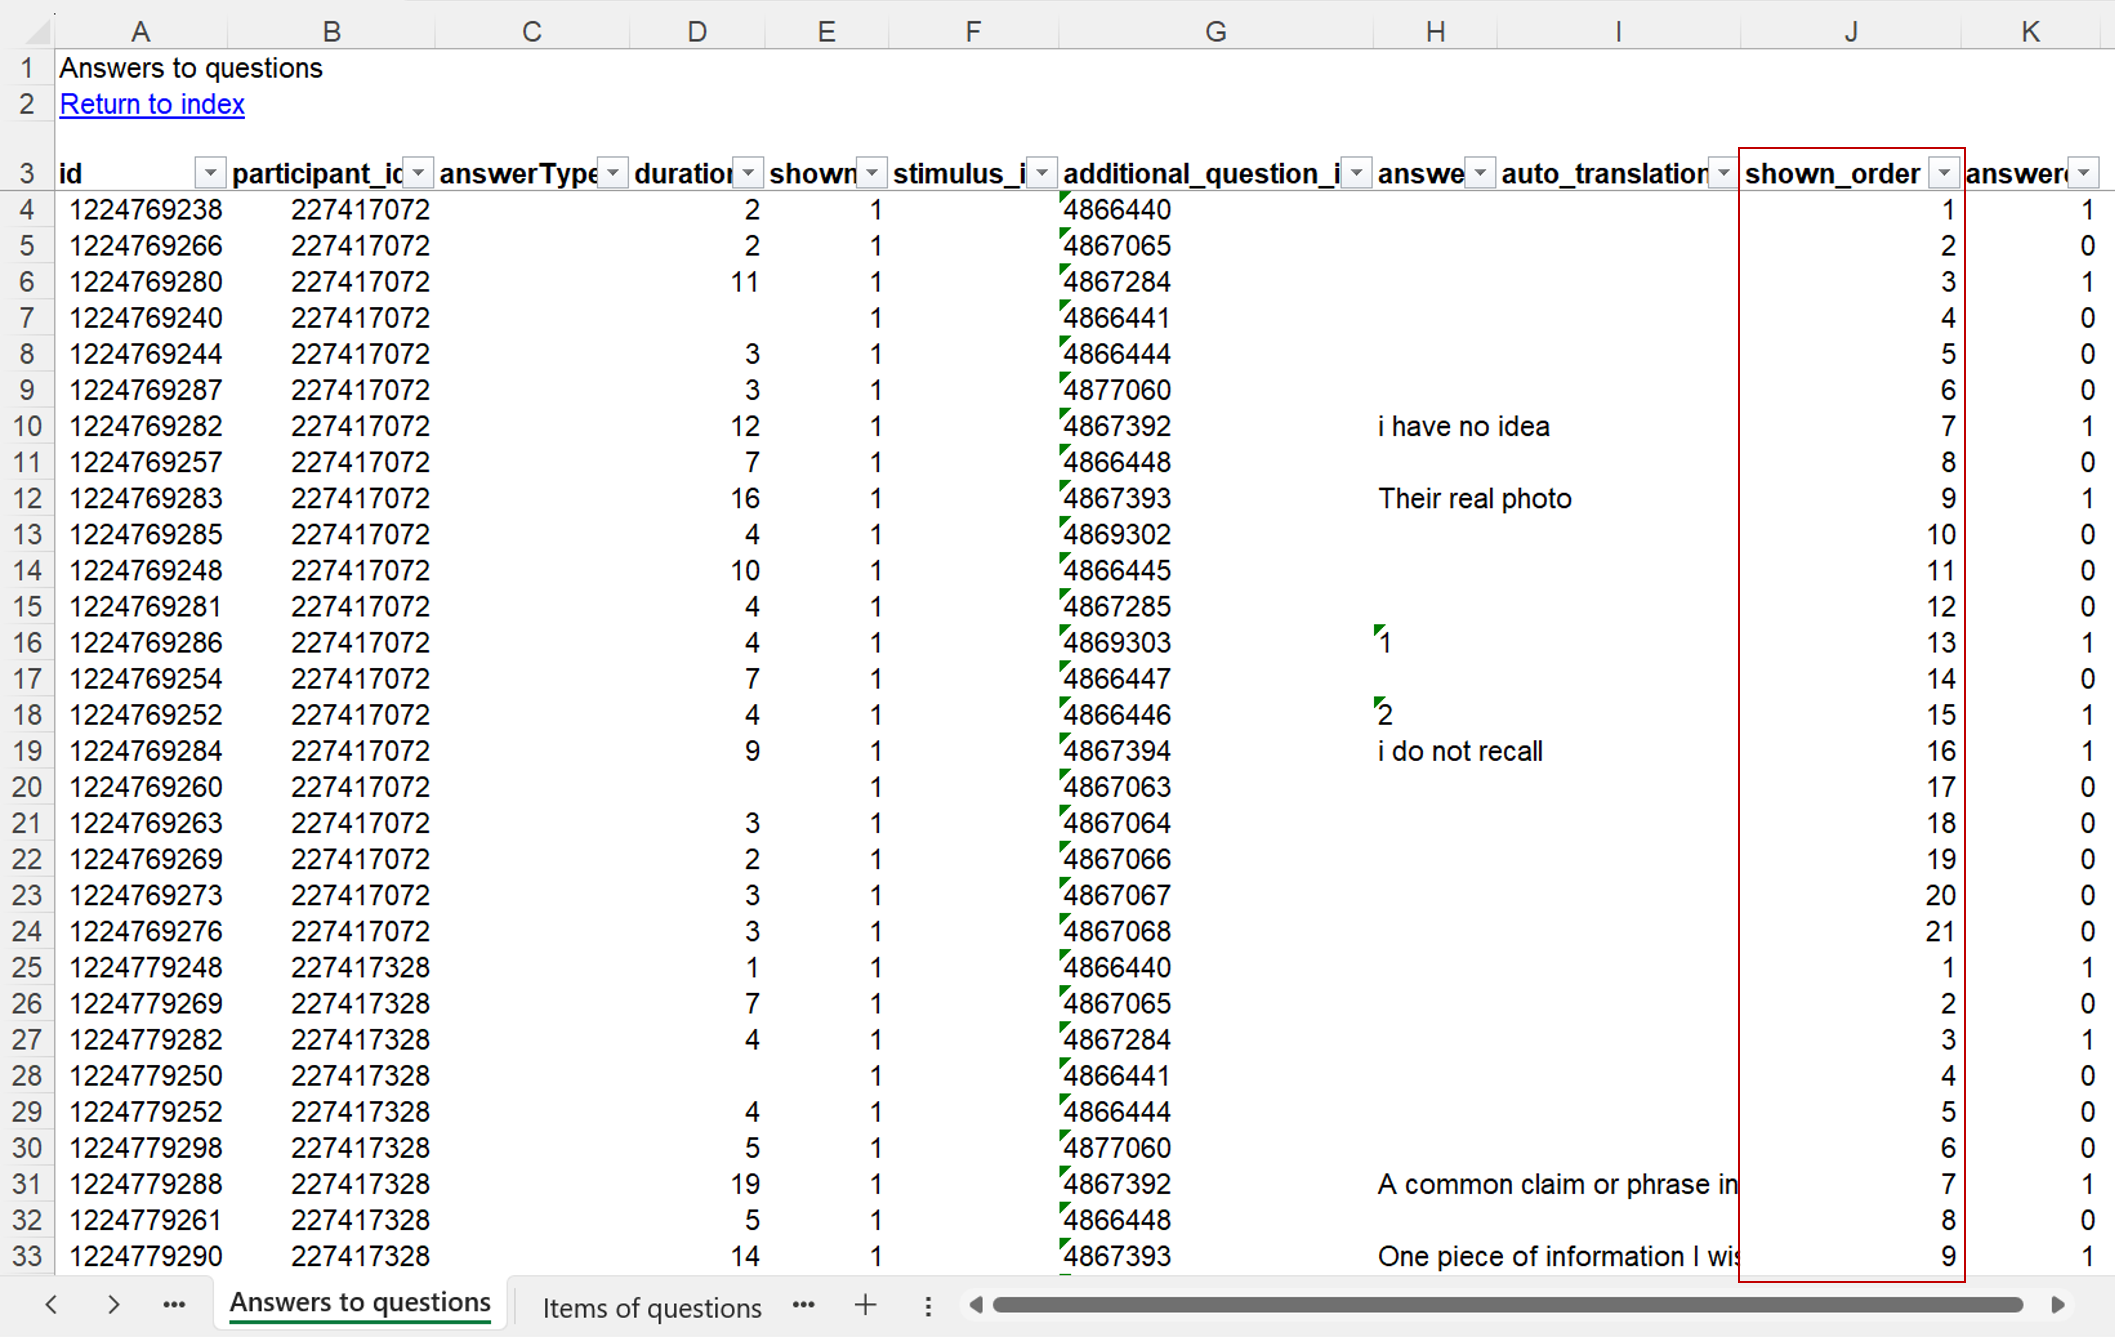Add a new sheet with plus button
The height and width of the screenshot is (1337, 2115).
tap(865, 1305)
